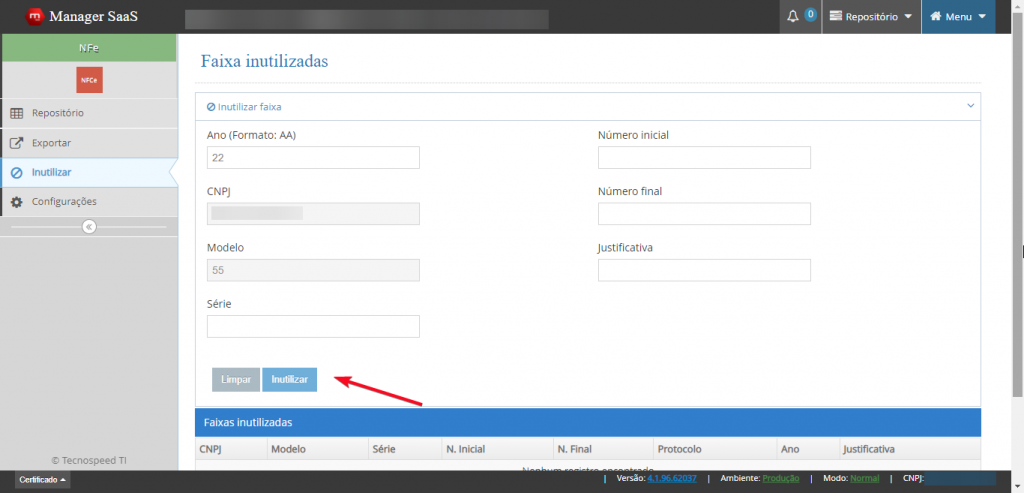Open the notifications bell icon
Image resolution: width=1024 pixels, height=493 pixels.
click(793, 16)
